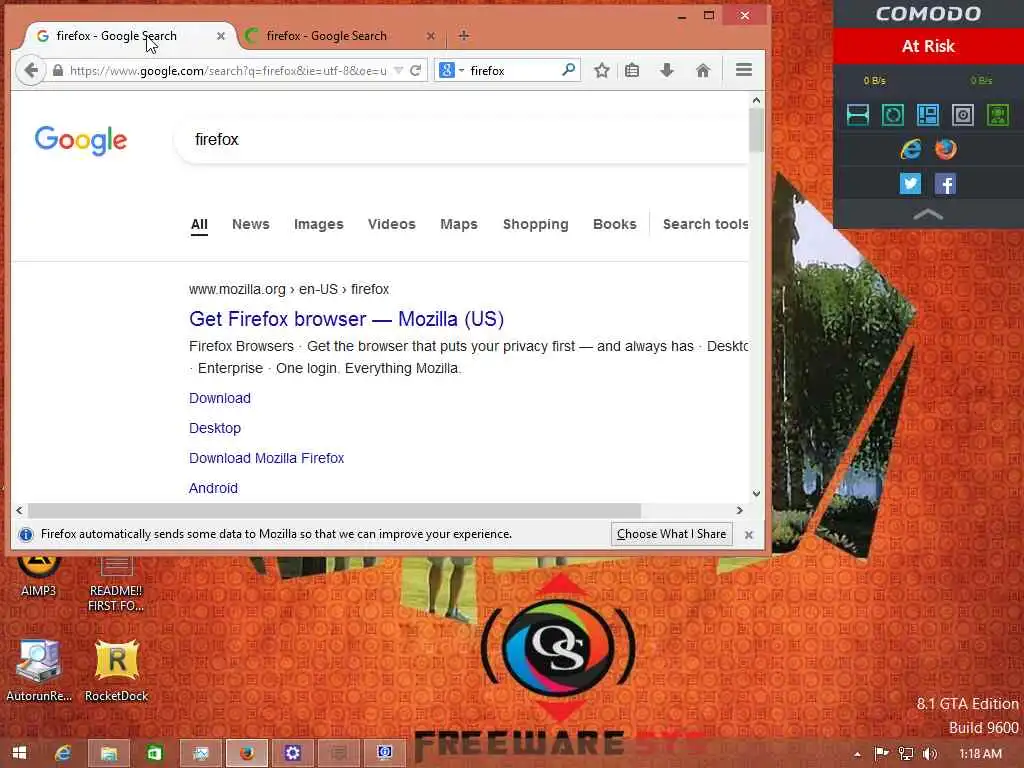The height and width of the screenshot is (768, 1024).
Task: Open Google Search tools
Action: coord(705,225)
